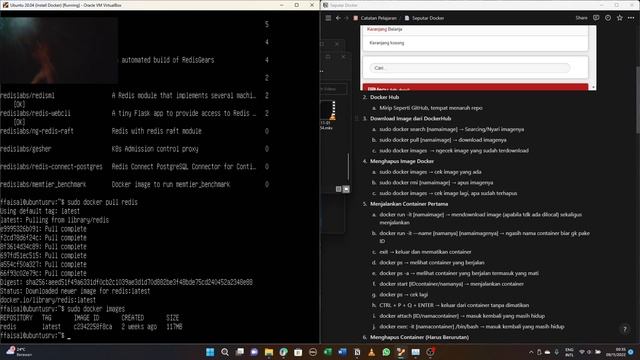This screenshot has height=360, width=640.
Task: Click the Share button in Notion
Action: pyautogui.click(x=581, y=18)
